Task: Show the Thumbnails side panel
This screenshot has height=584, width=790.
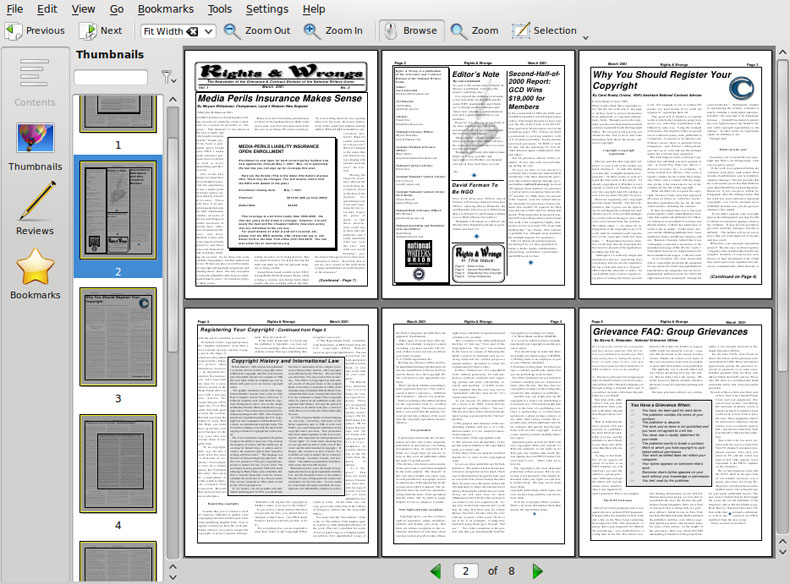Action: pos(35,147)
